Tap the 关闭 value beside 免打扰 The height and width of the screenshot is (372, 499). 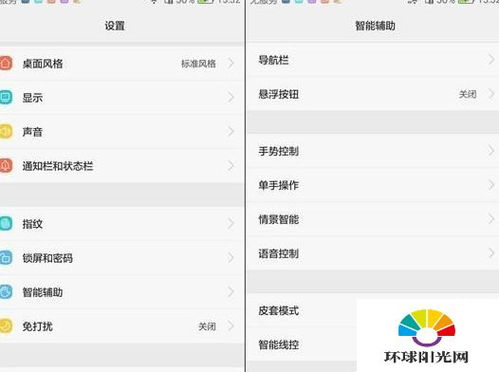(x=207, y=326)
